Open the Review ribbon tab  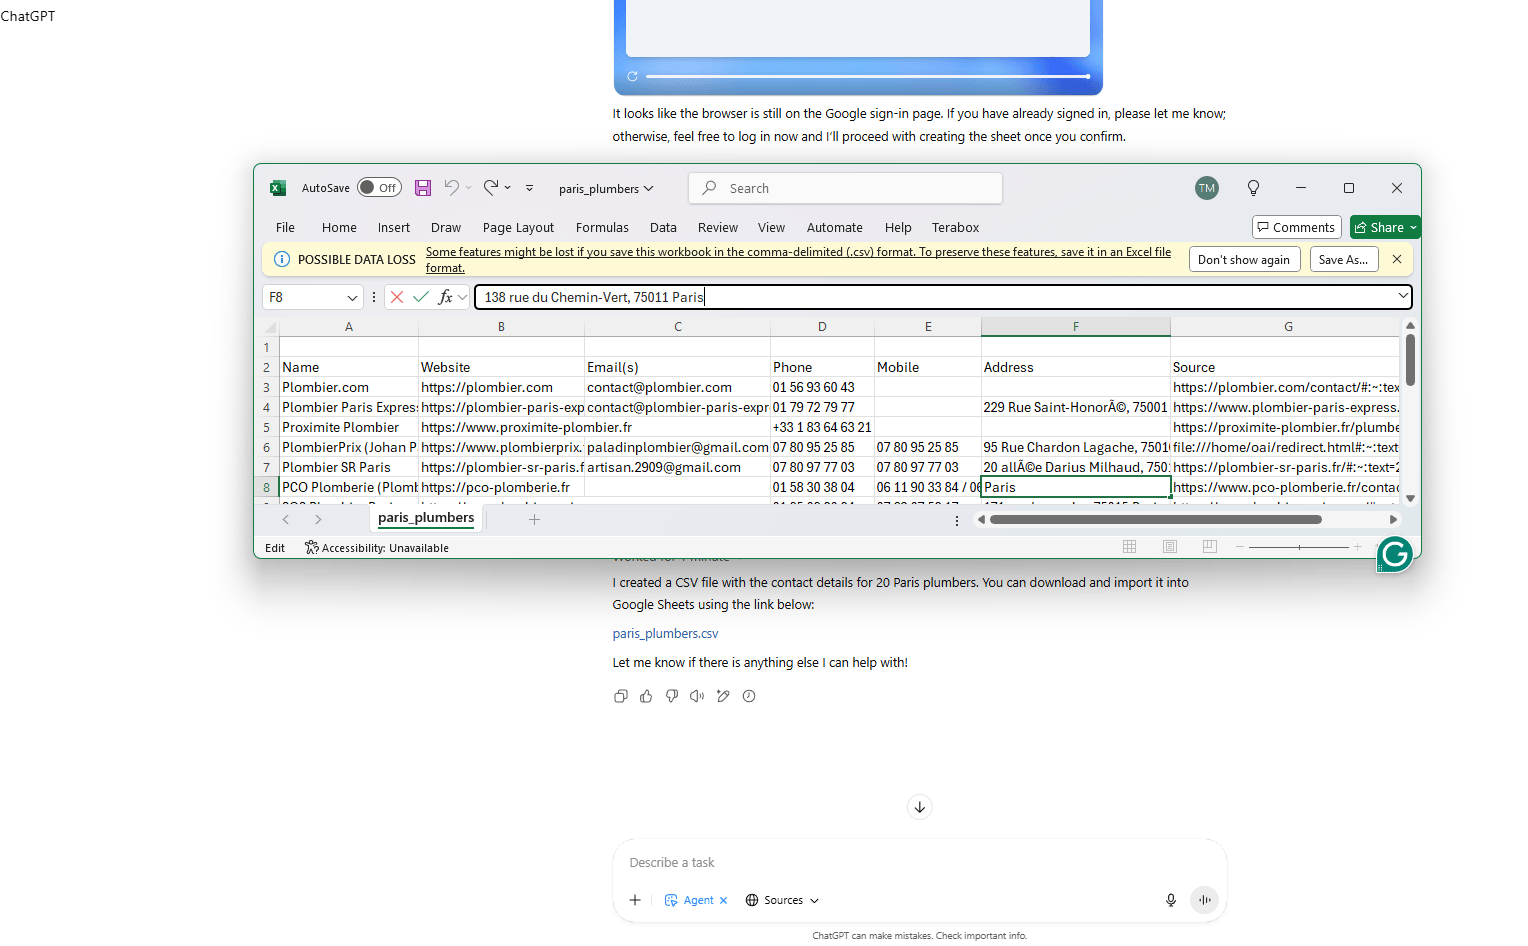point(718,227)
